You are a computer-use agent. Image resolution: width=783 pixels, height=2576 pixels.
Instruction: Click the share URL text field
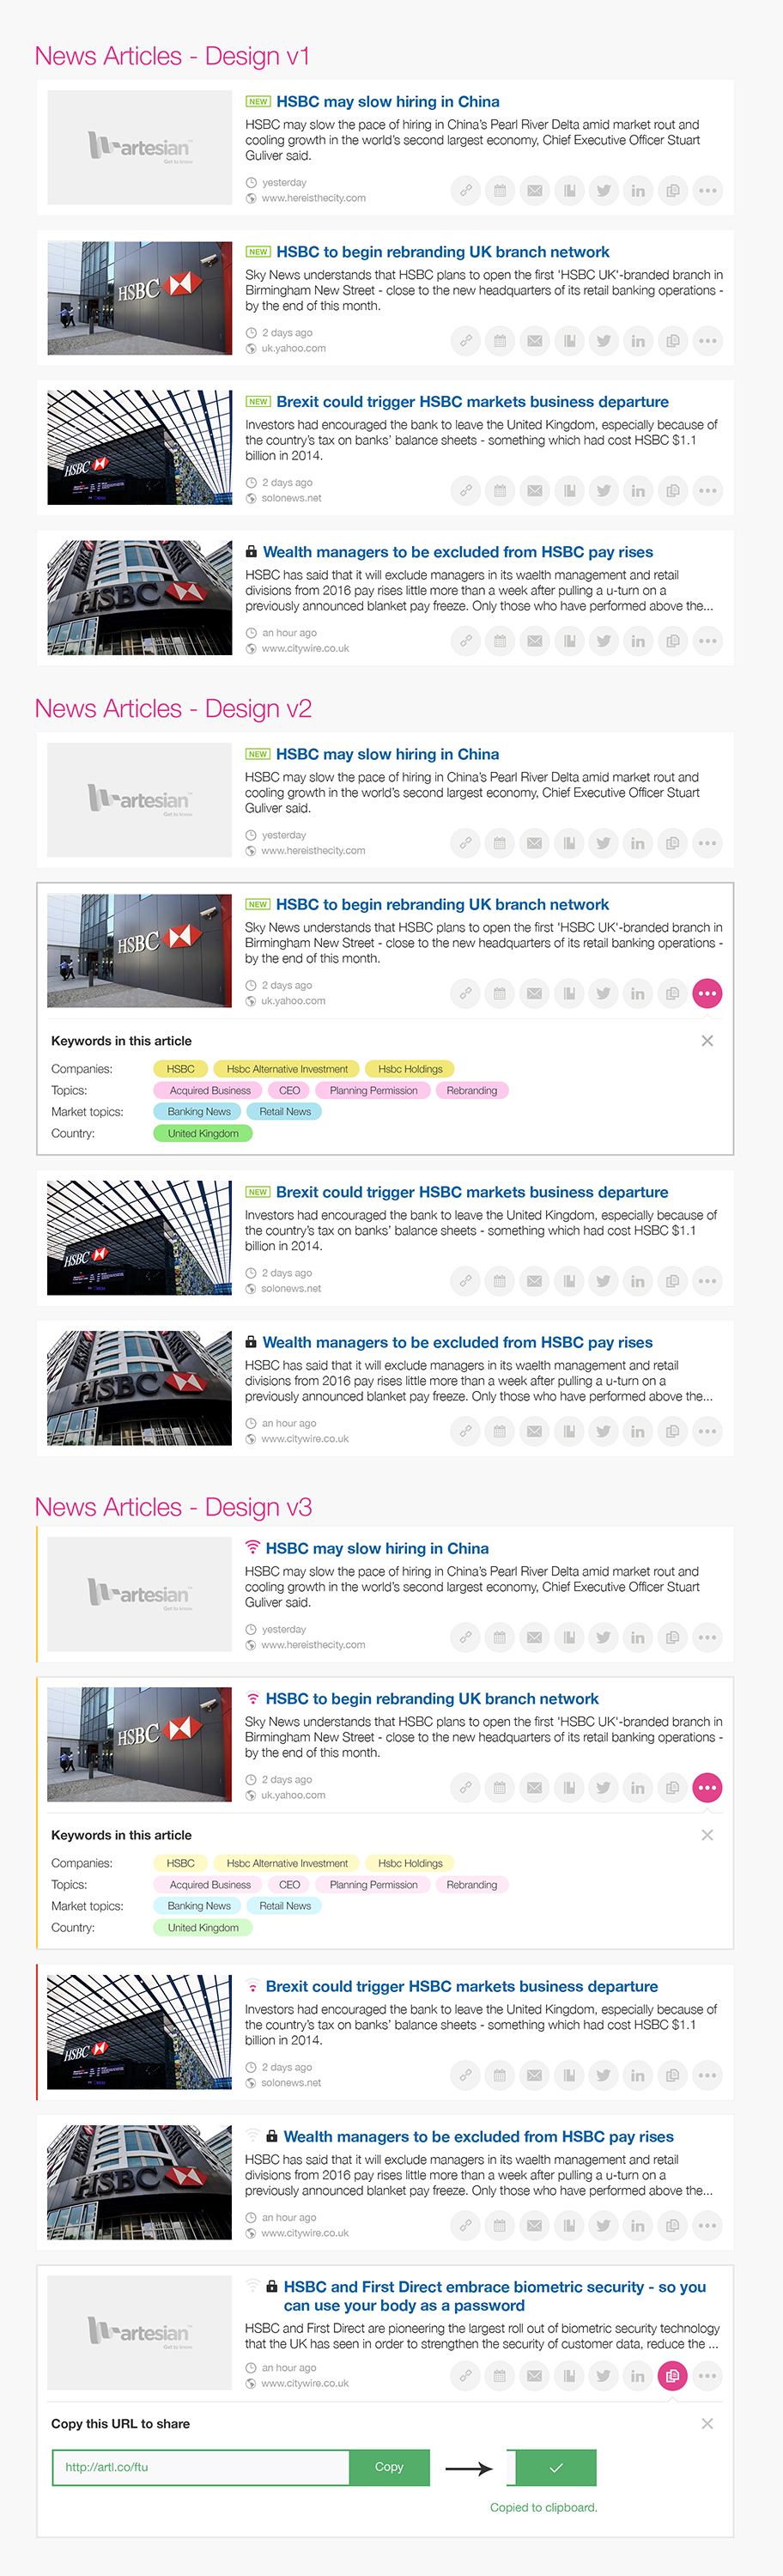tap(201, 2467)
